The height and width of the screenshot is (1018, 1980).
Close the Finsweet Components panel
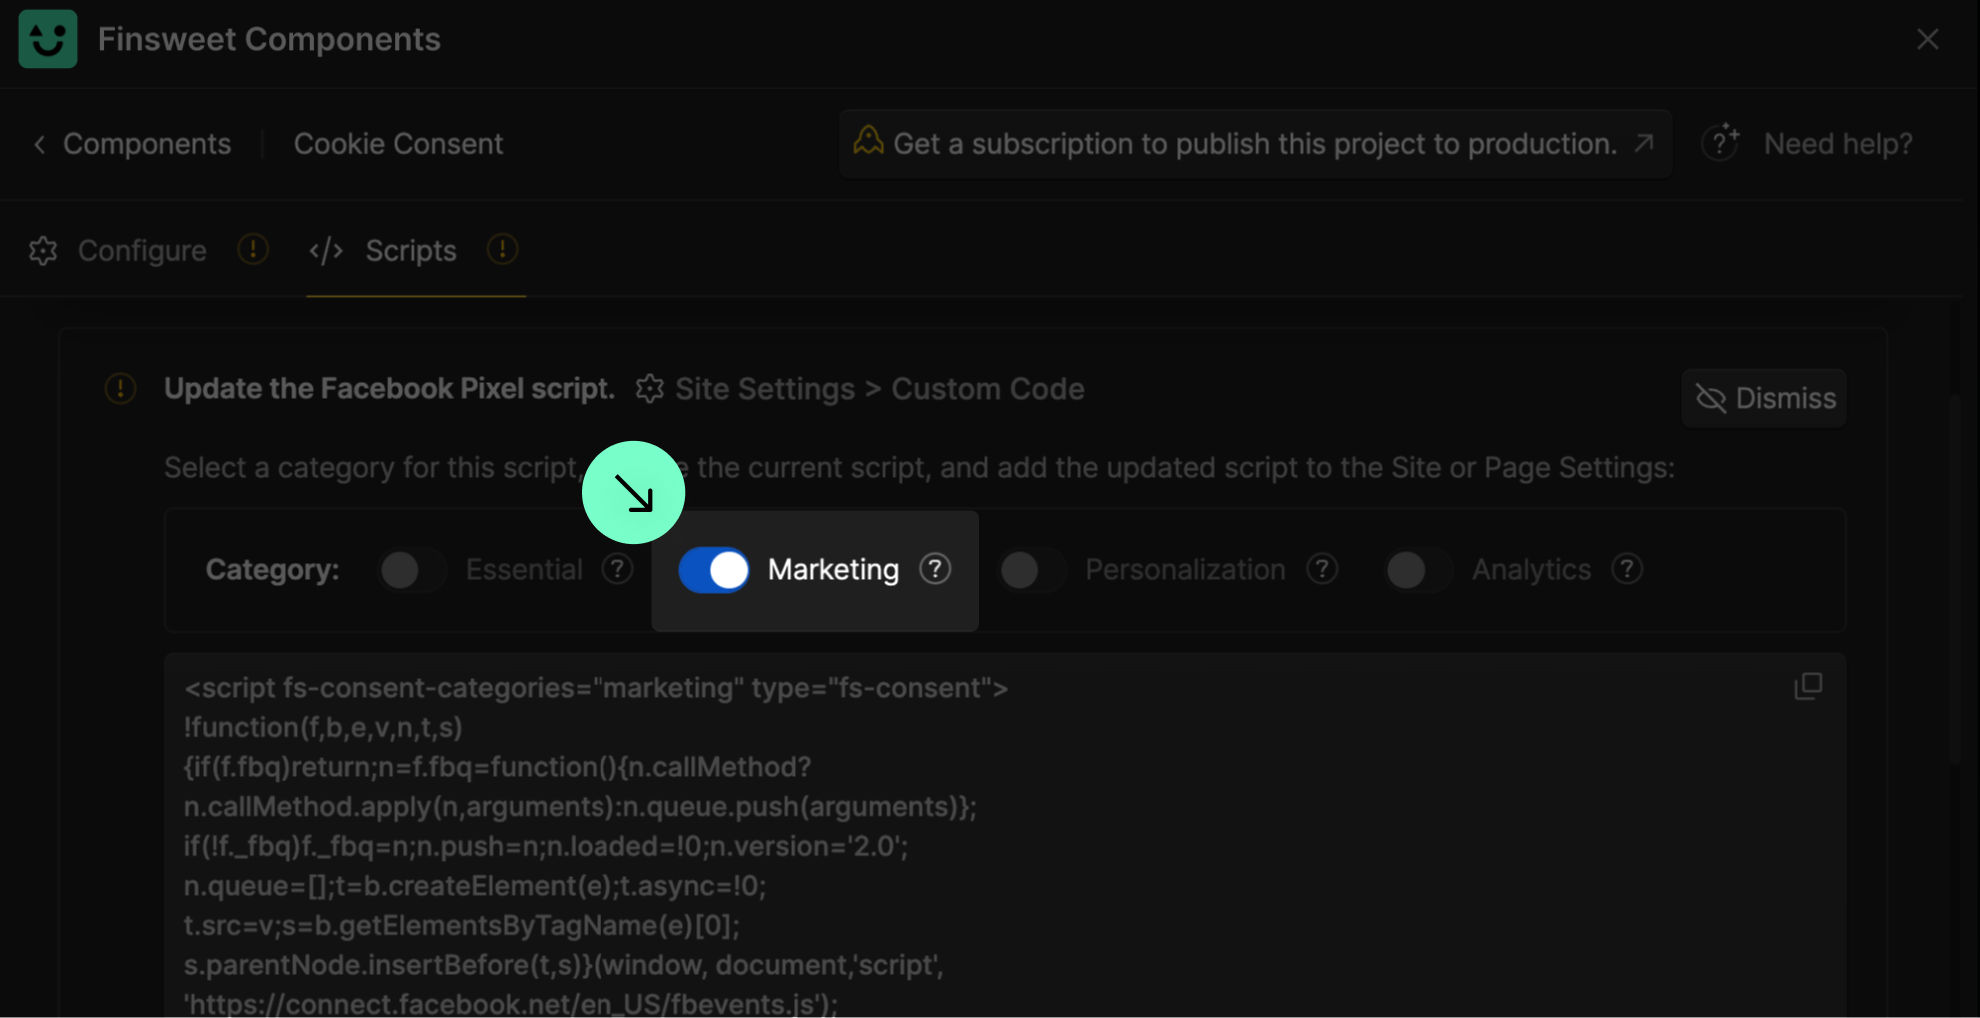[1927, 39]
